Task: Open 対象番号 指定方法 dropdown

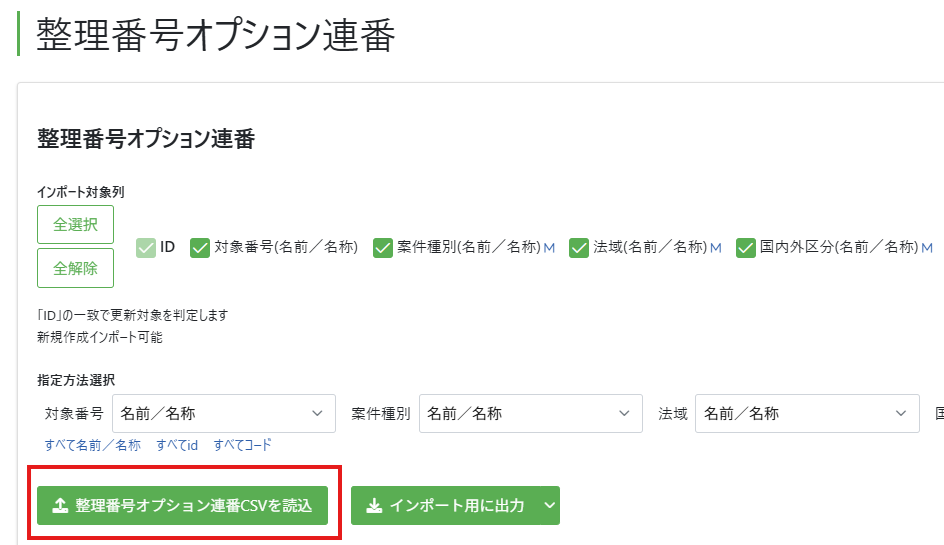Action: point(224,414)
